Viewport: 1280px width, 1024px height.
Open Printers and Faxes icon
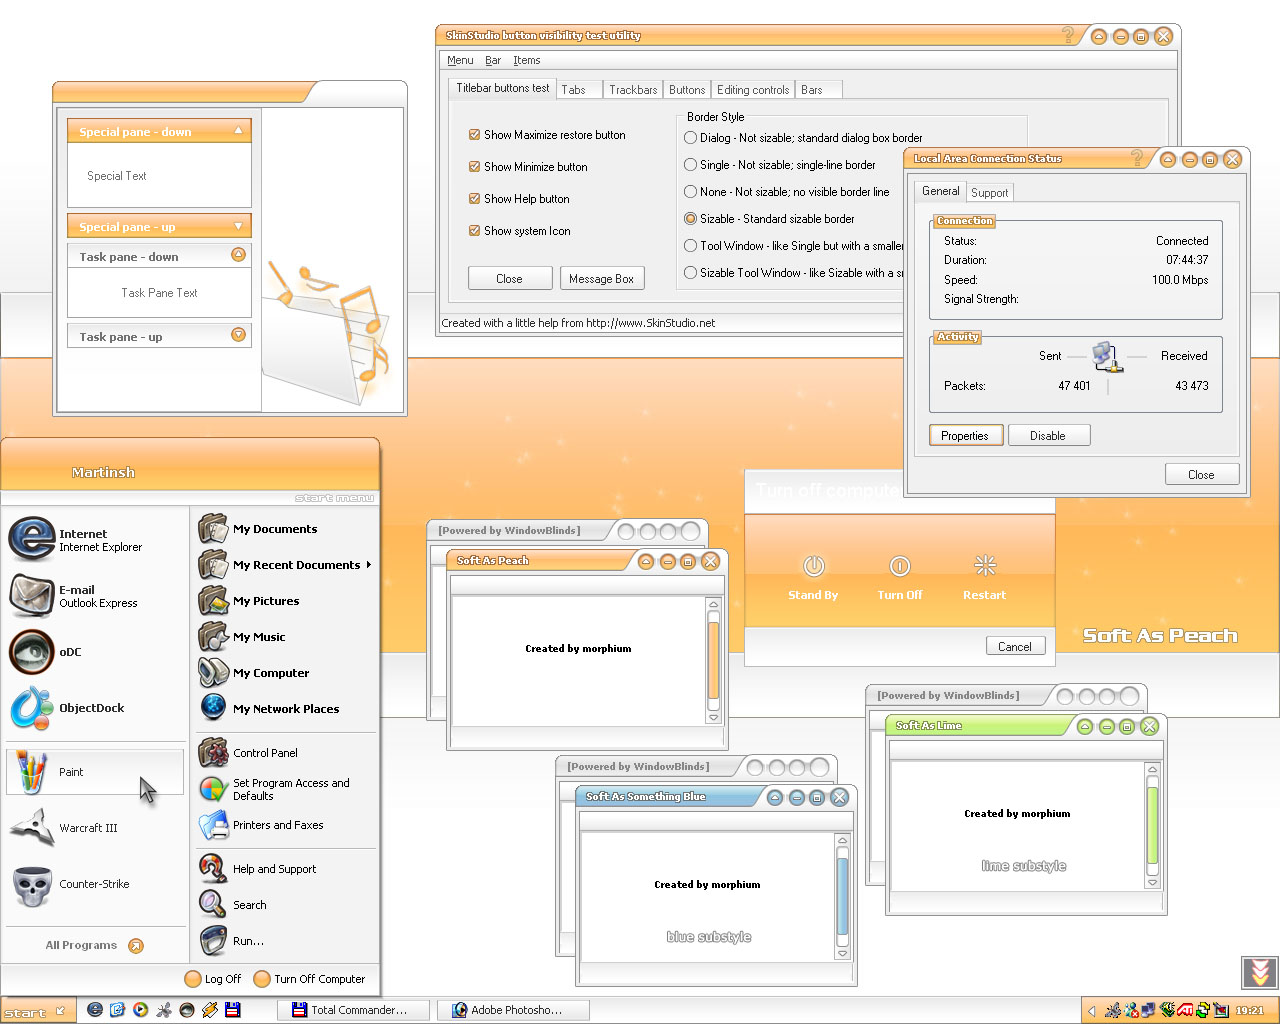coord(213,825)
